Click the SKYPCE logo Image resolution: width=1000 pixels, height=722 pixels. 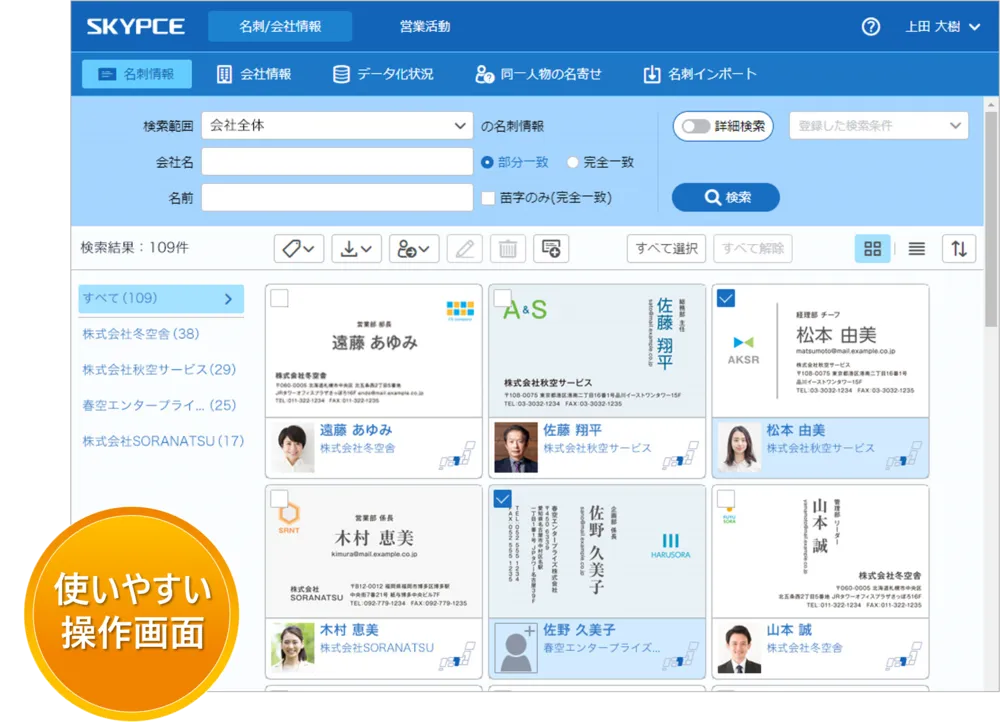pyautogui.click(x=136, y=27)
